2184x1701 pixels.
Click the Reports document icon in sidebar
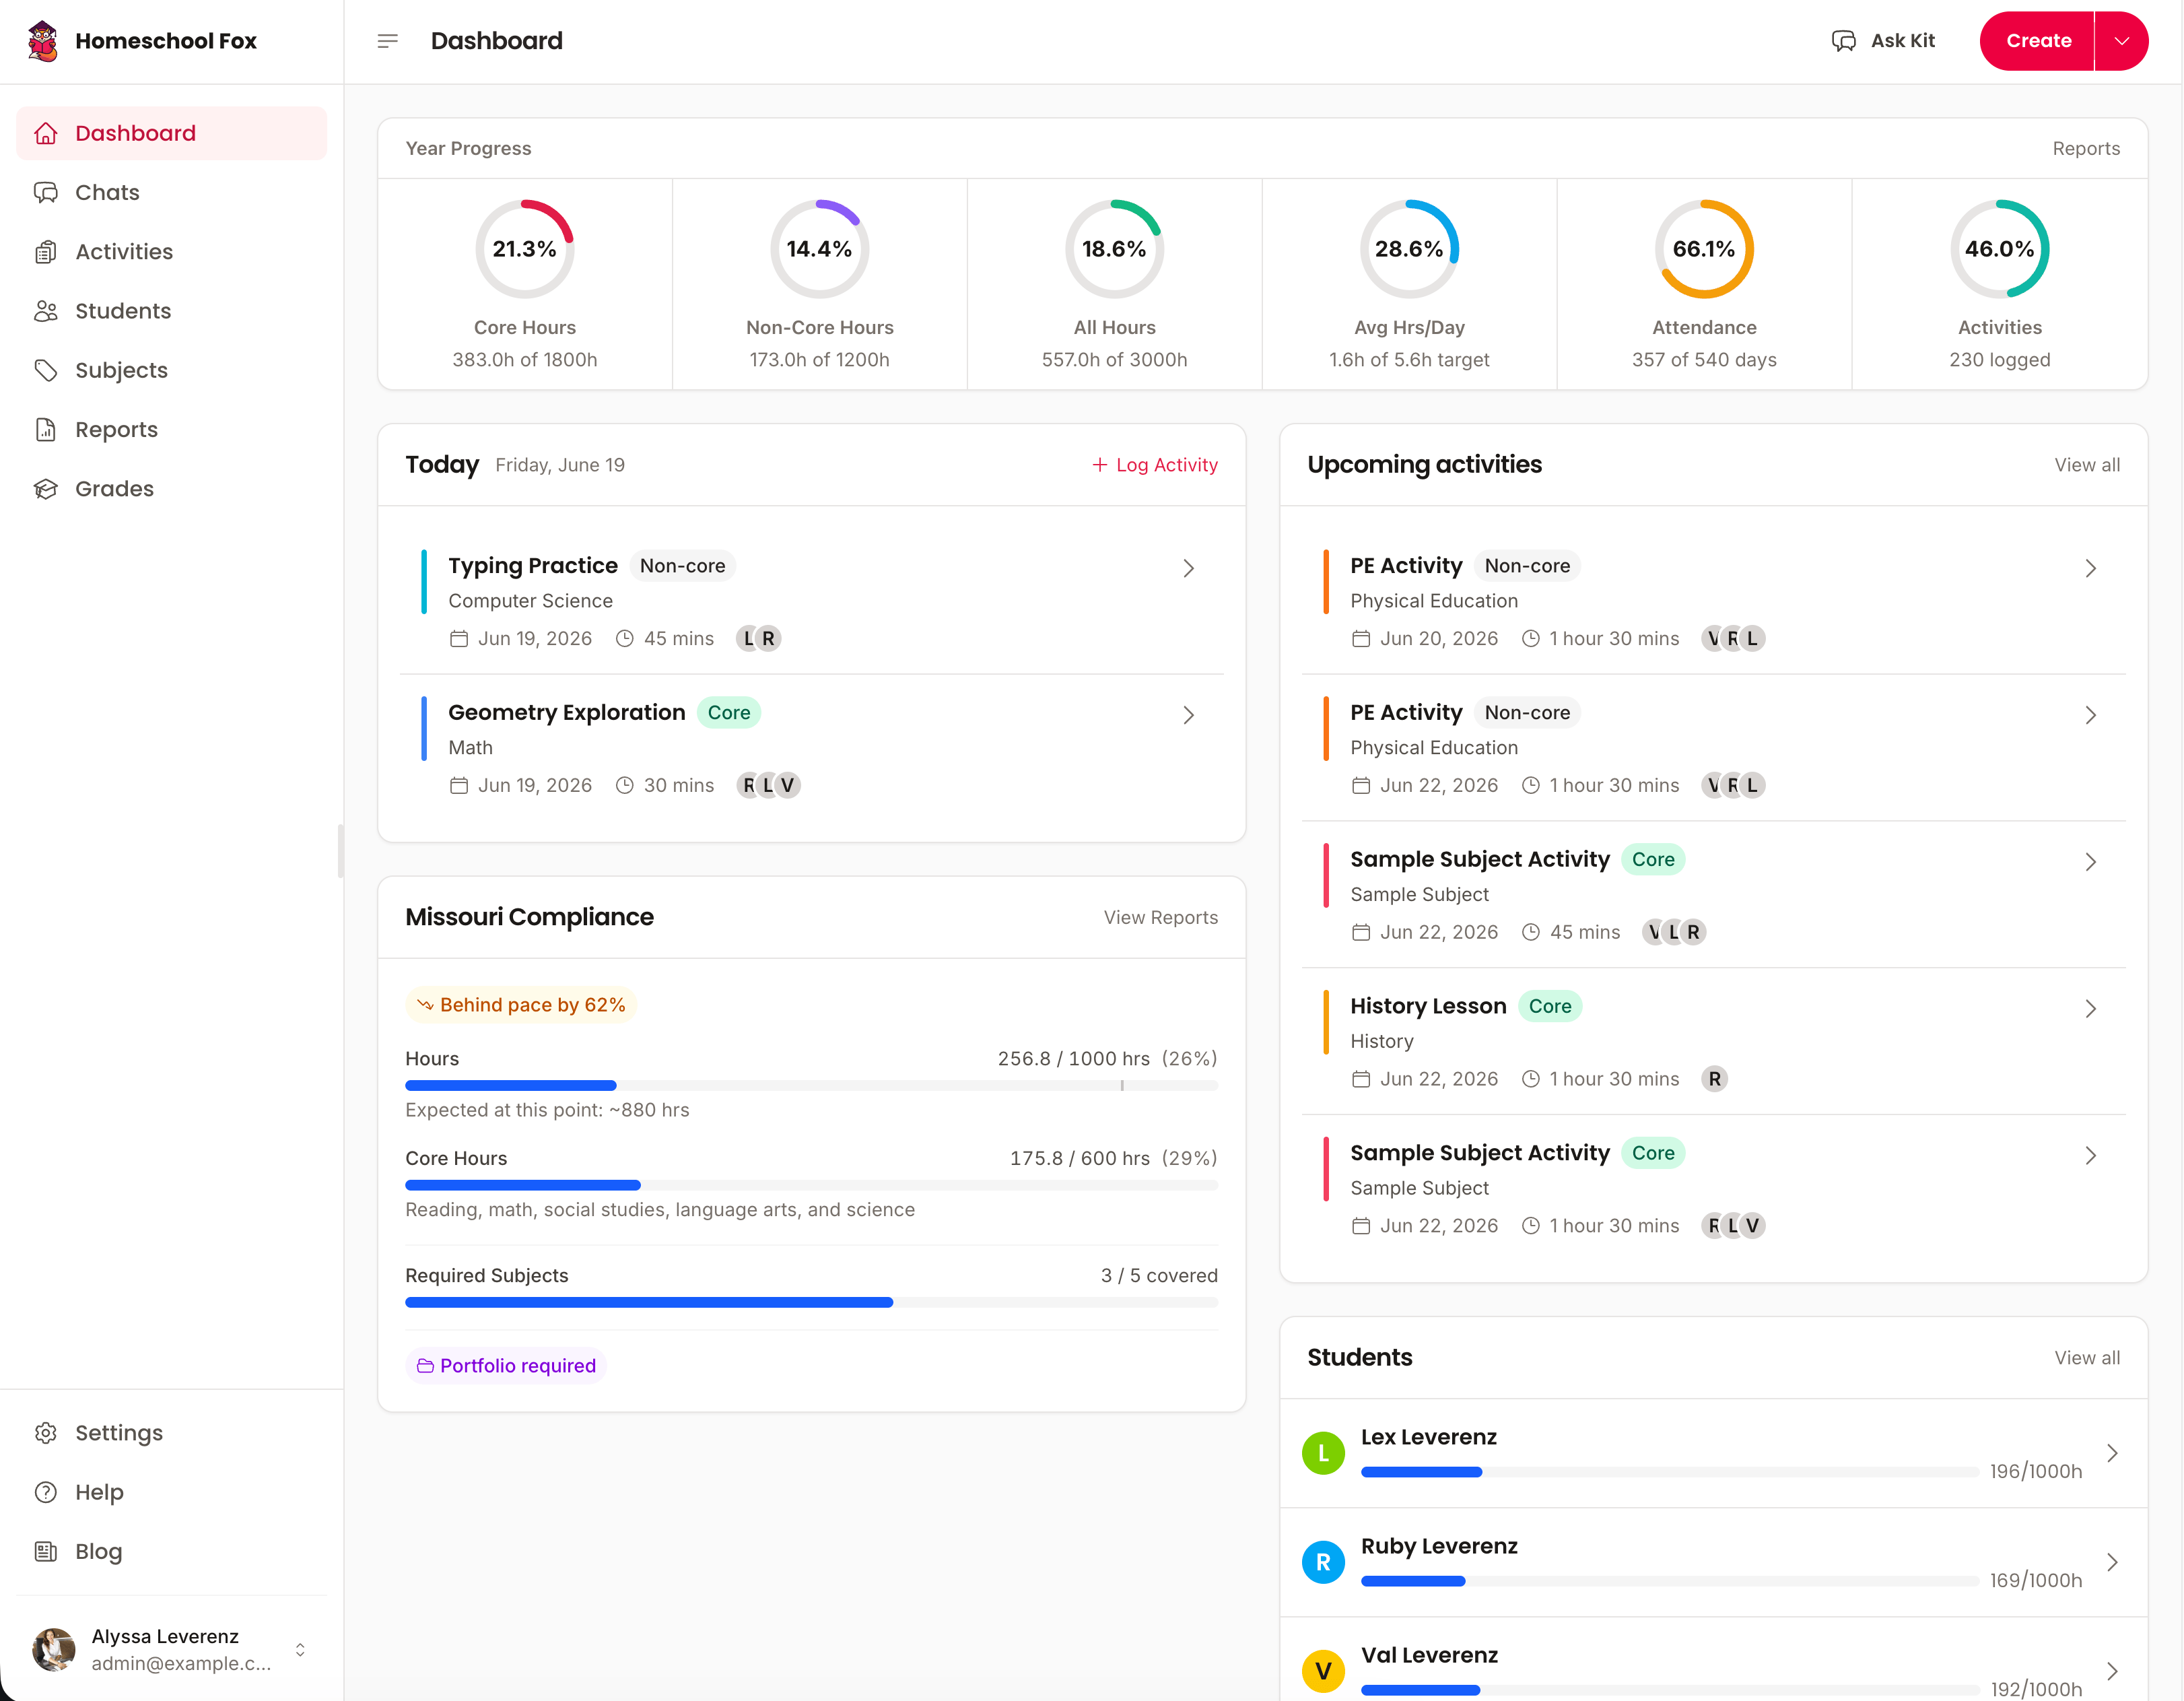click(46, 429)
